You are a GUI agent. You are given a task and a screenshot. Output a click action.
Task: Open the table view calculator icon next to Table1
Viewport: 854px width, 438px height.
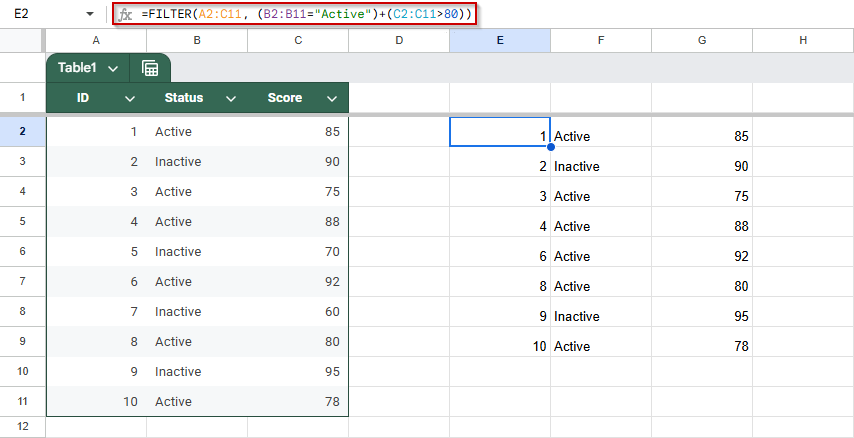click(x=150, y=68)
